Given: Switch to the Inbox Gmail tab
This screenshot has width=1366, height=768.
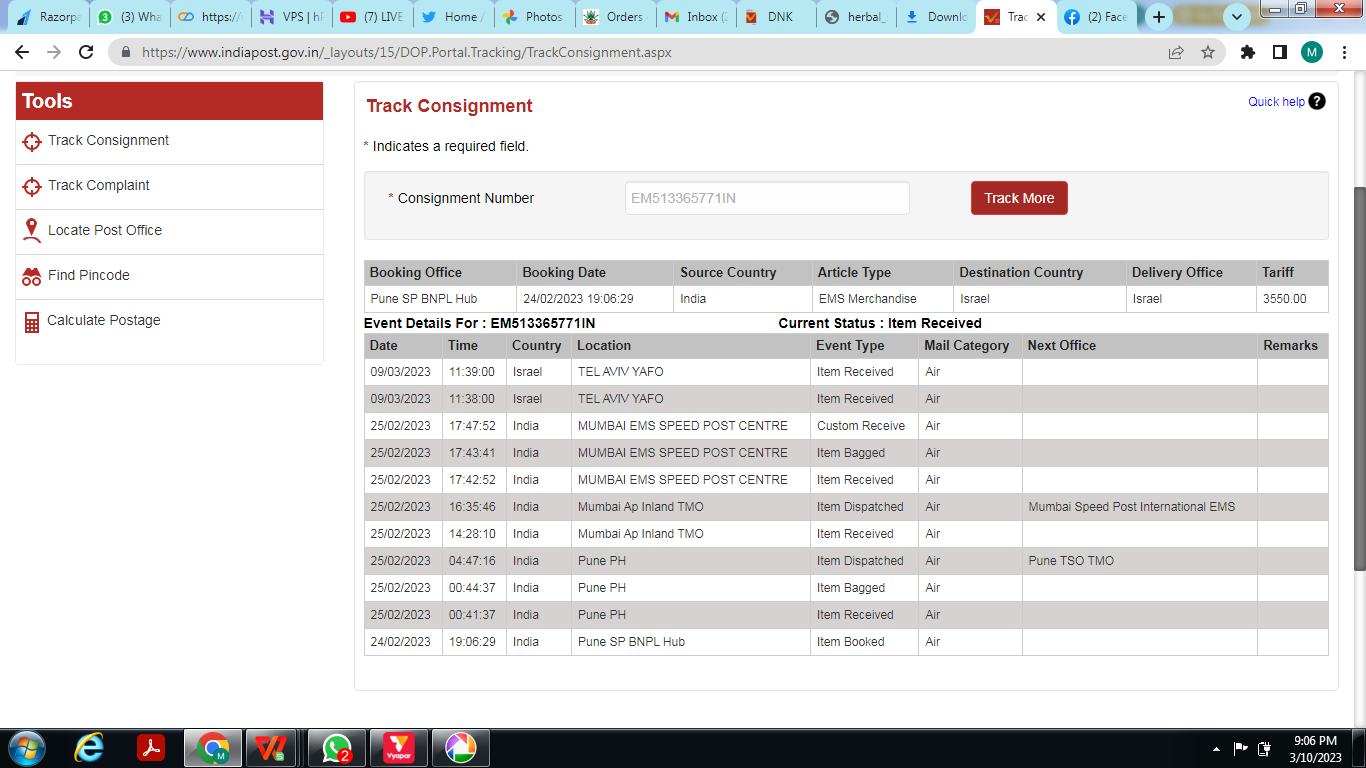Looking at the screenshot, I should [695, 17].
